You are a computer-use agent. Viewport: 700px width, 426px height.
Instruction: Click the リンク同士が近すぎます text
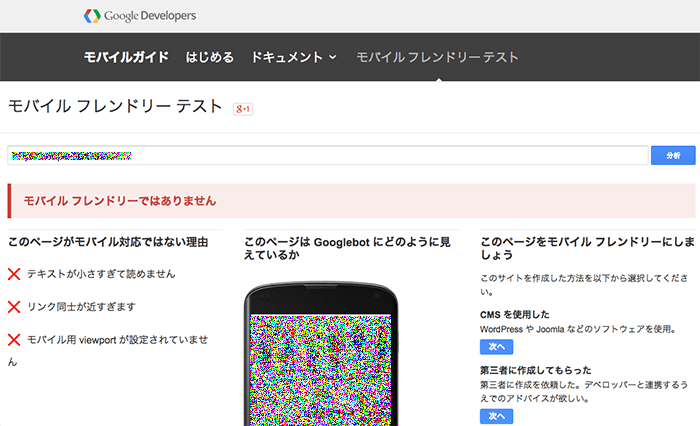[81, 307]
